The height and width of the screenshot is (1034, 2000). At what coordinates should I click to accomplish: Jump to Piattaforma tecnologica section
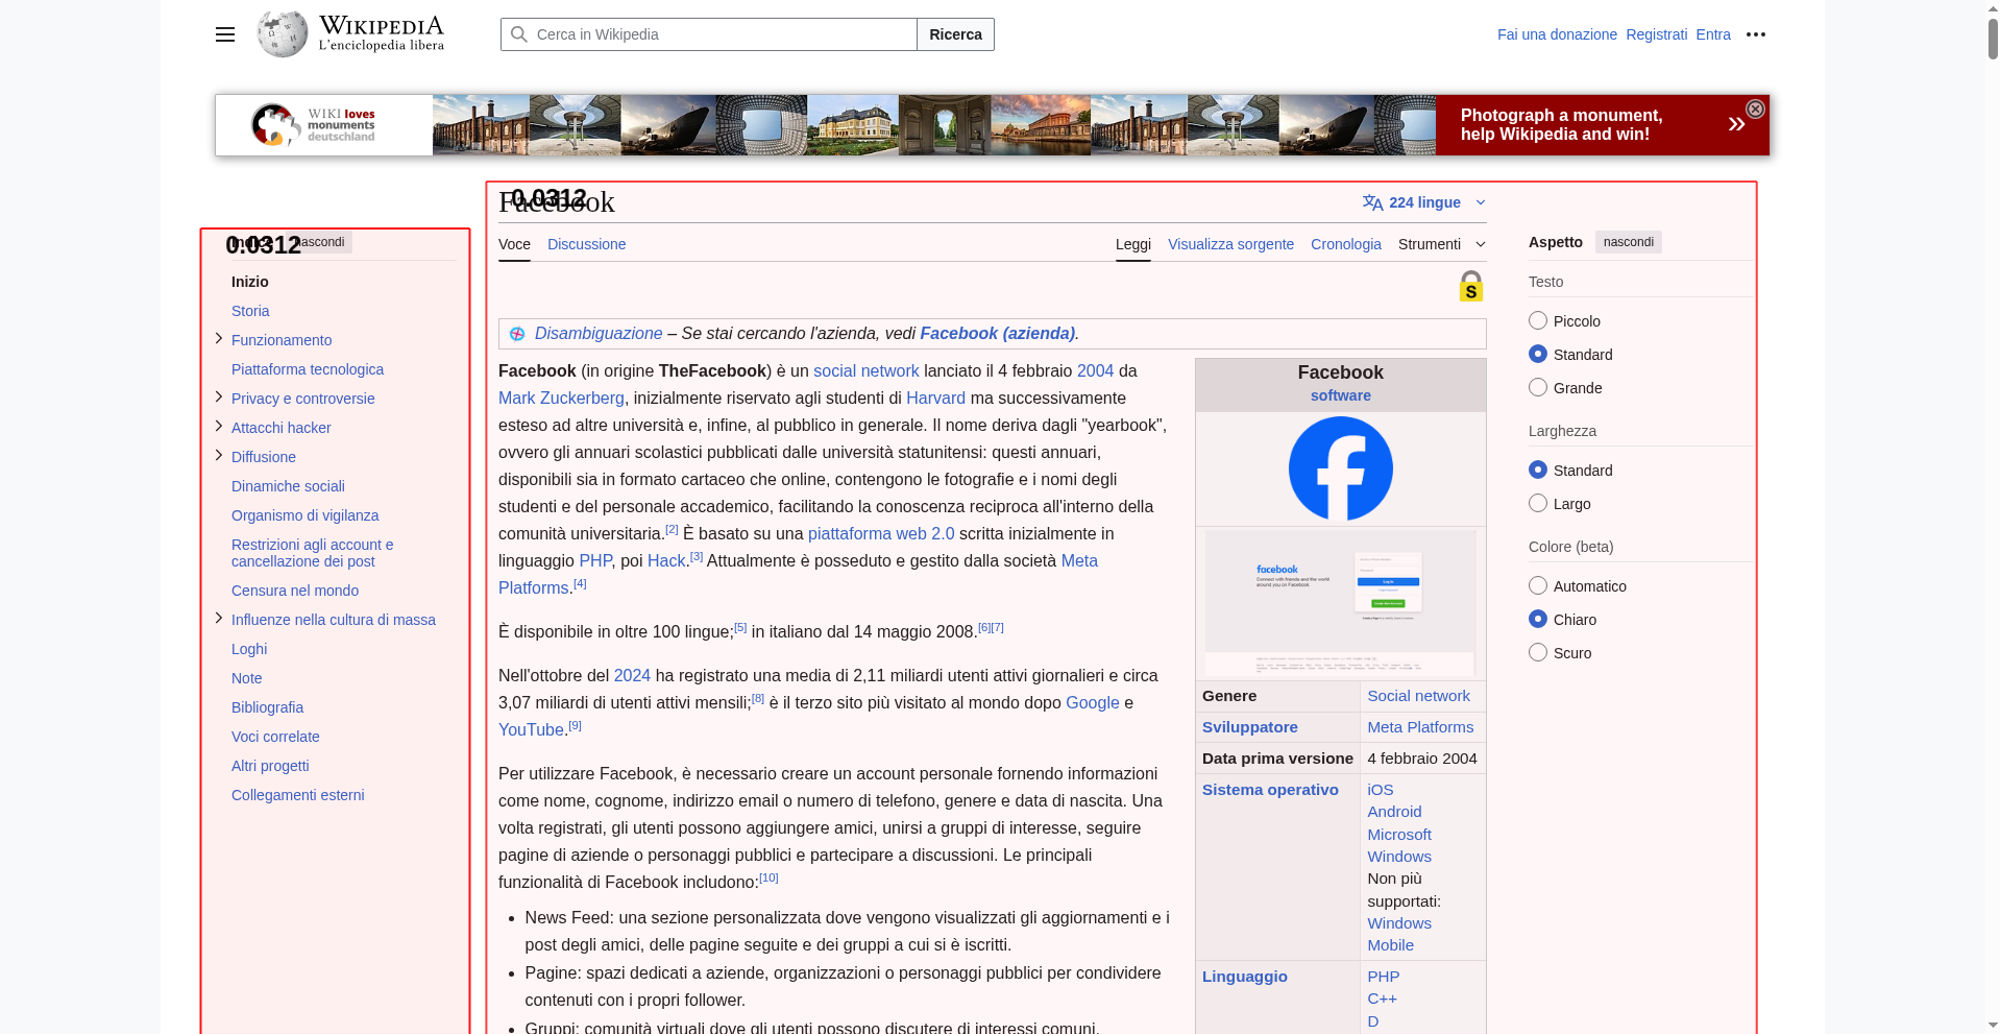(307, 369)
